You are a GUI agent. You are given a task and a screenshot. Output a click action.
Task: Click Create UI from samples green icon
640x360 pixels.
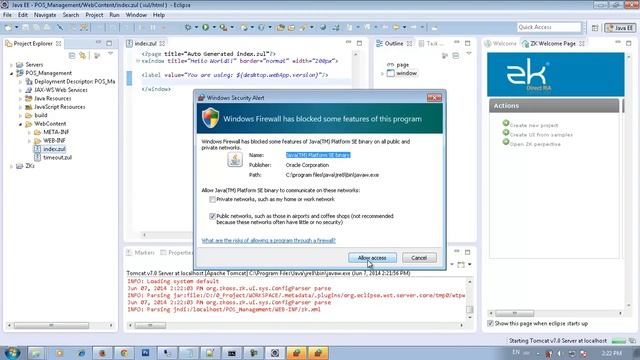tap(506, 132)
